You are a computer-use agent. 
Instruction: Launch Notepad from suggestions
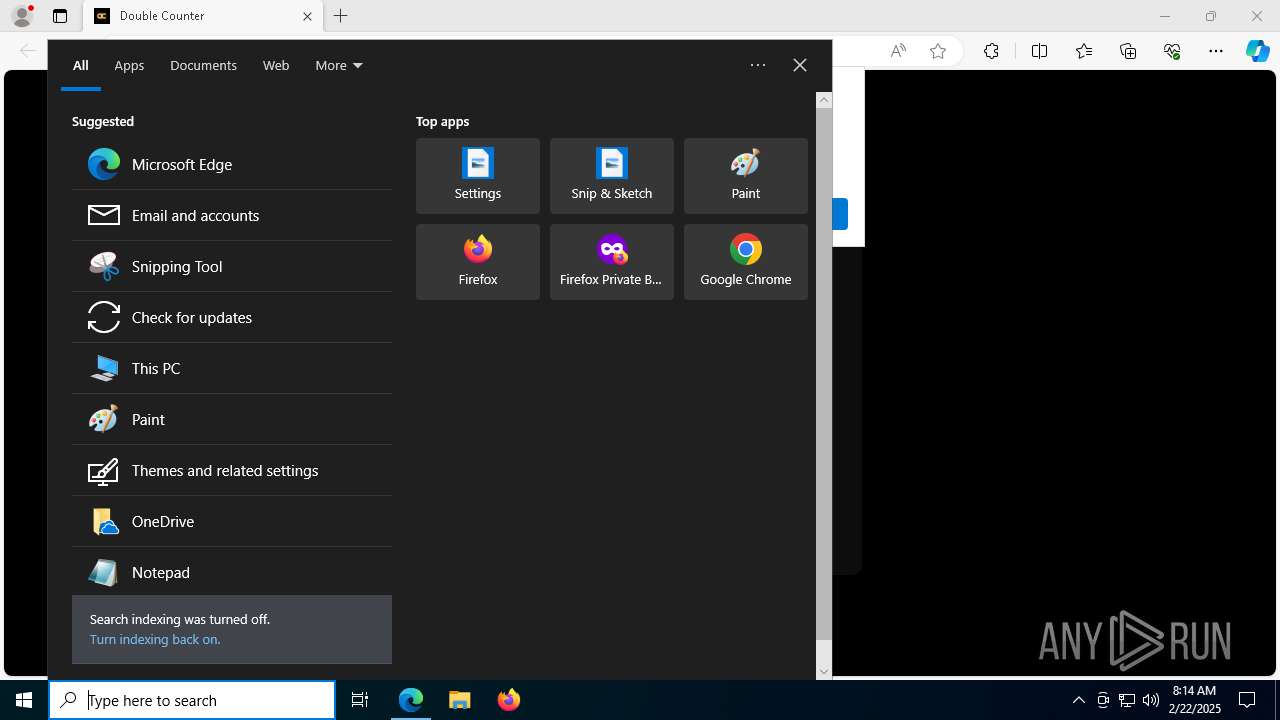coord(232,572)
